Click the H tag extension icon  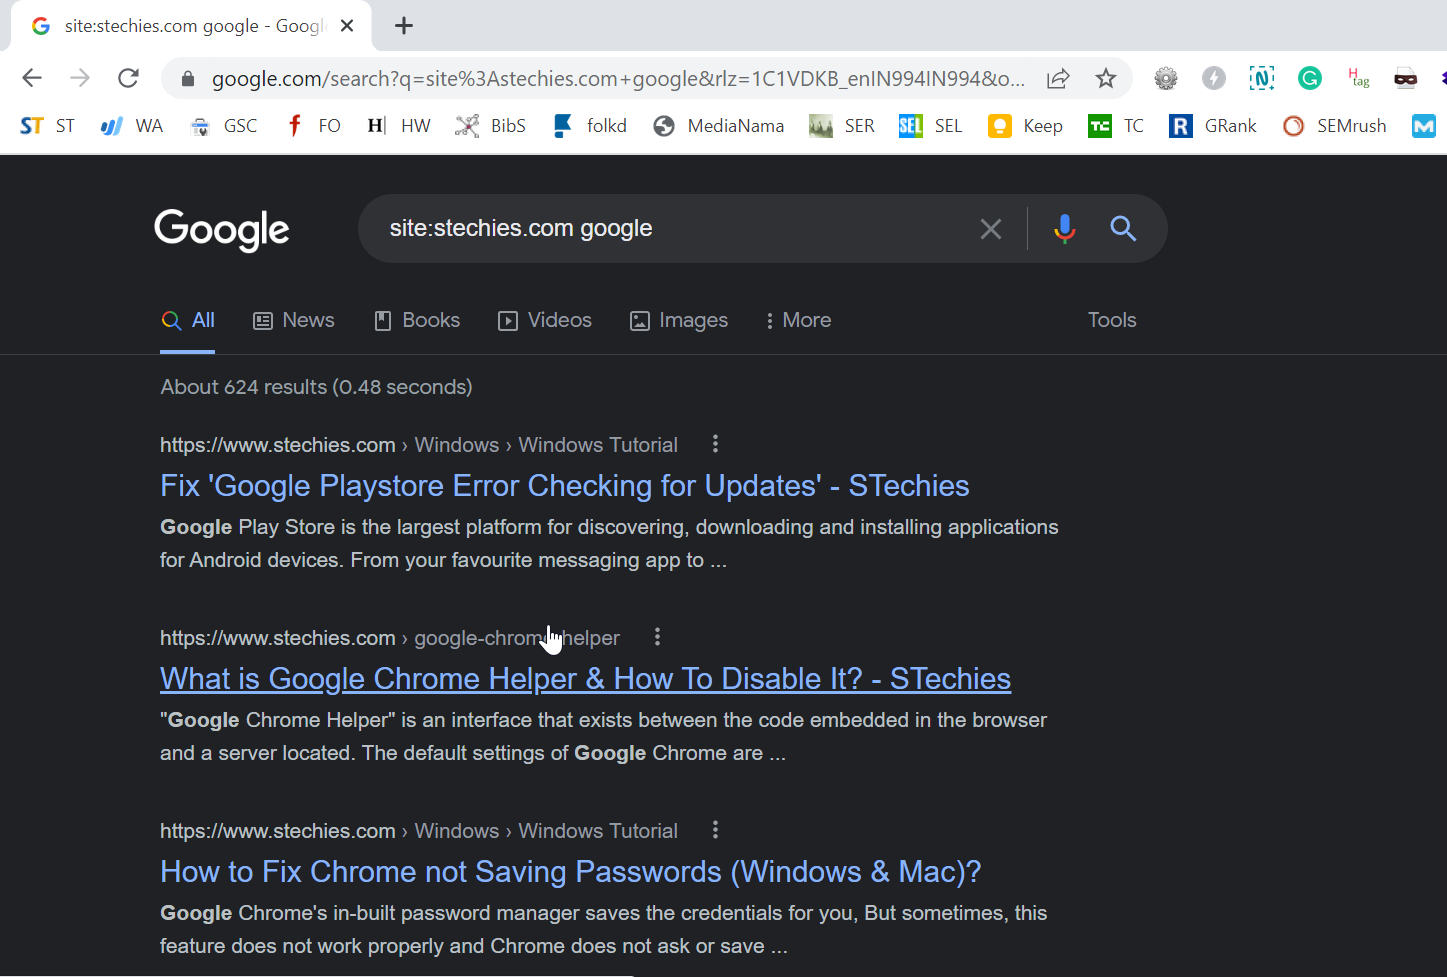click(1358, 78)
